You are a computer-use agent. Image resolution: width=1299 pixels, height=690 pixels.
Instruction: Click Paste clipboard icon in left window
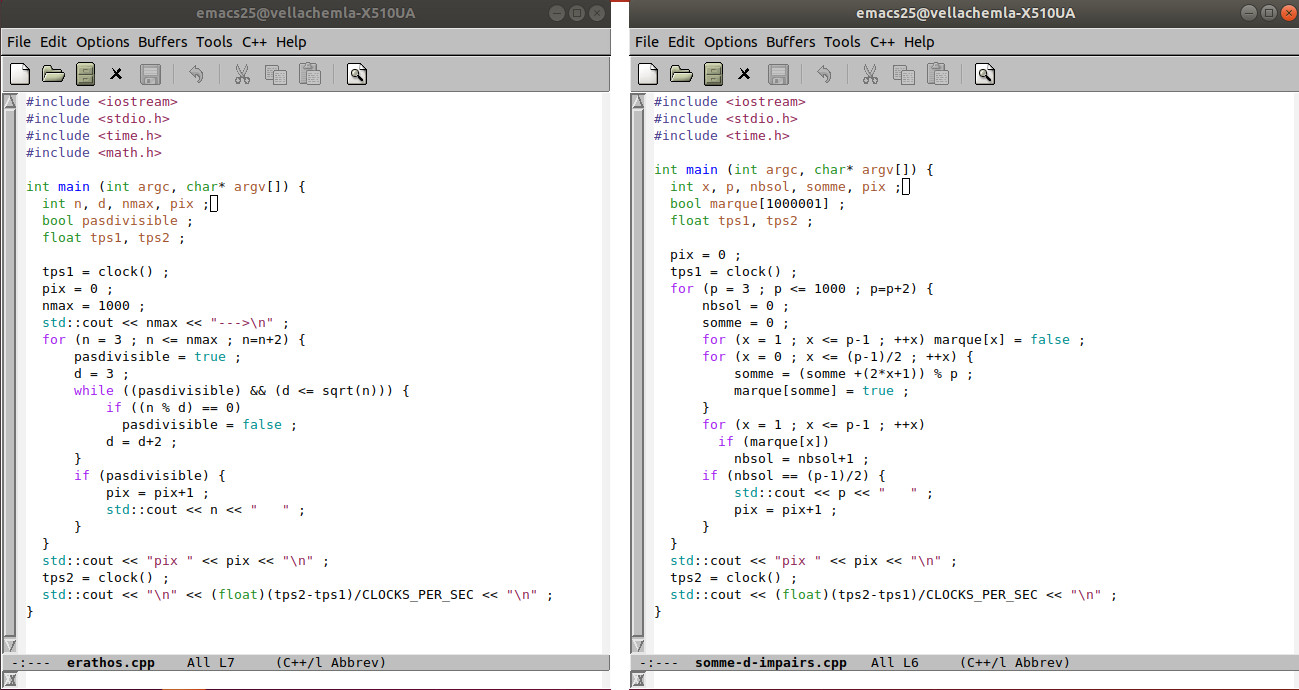click(x=310, y=74)
